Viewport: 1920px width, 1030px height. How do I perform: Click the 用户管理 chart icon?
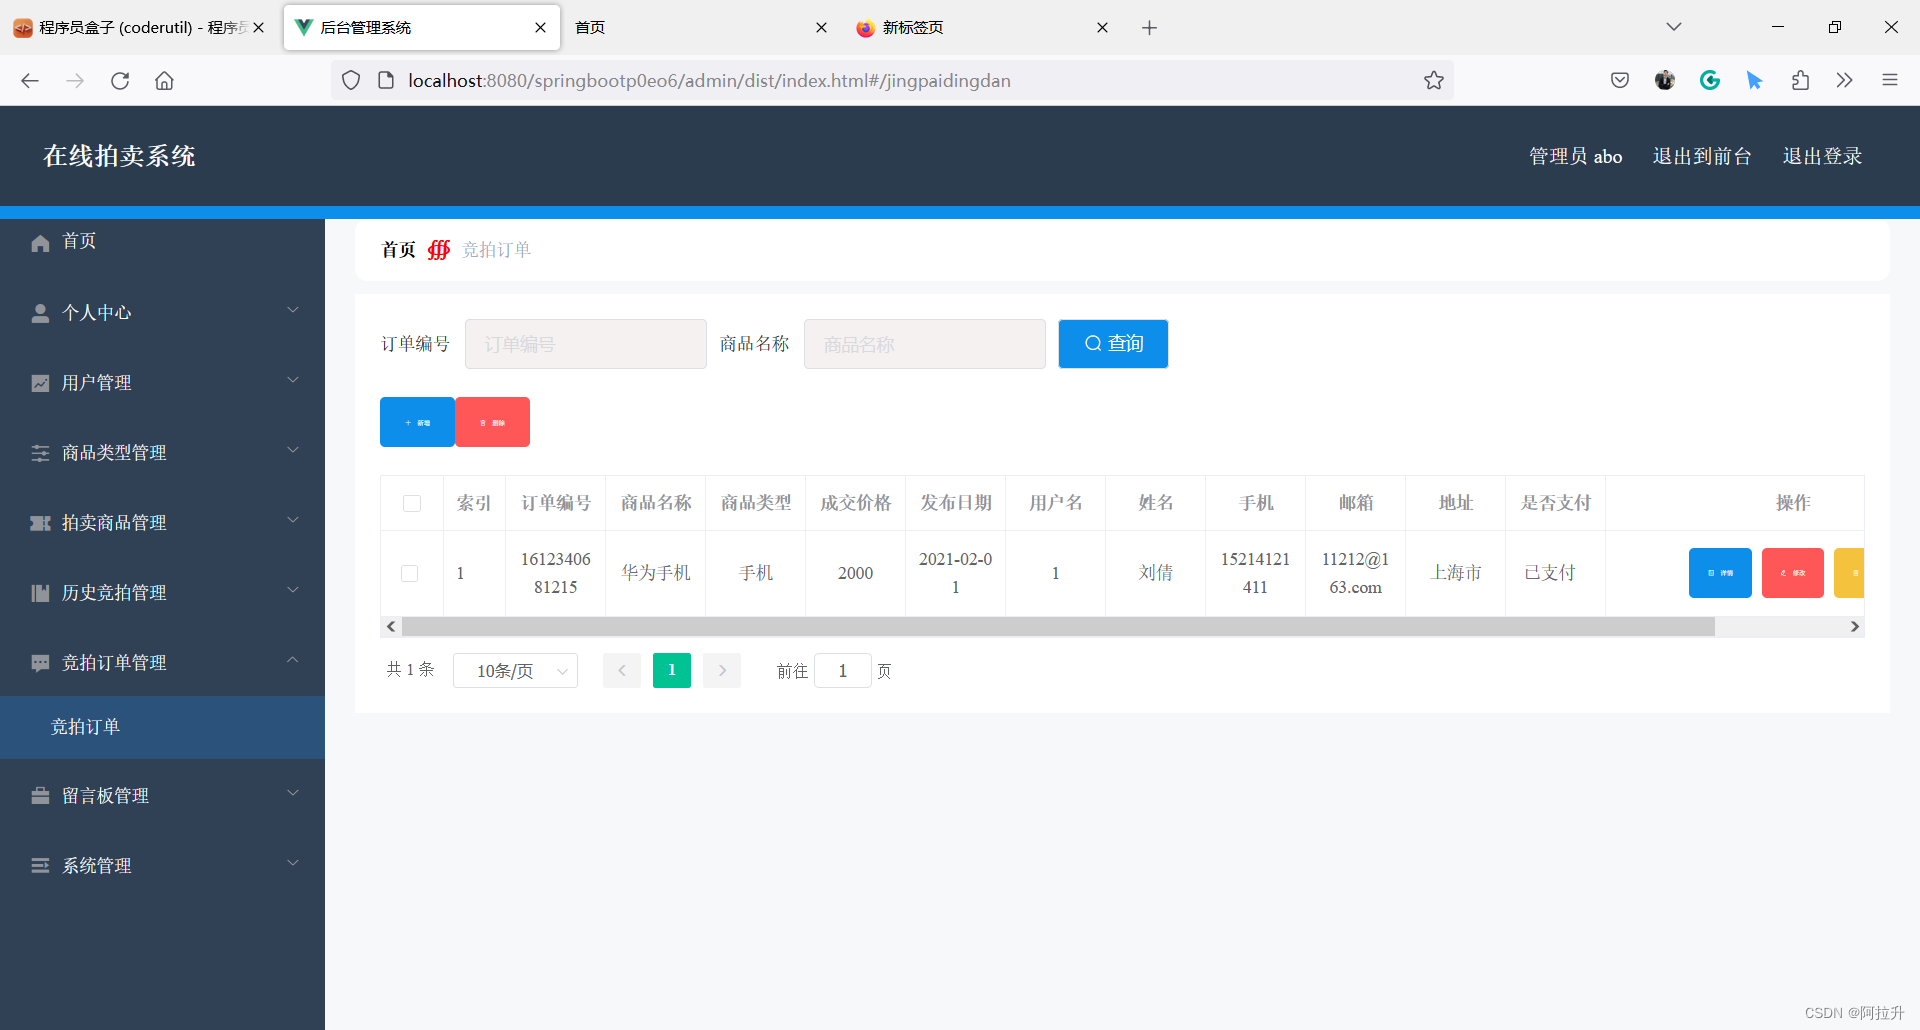(40, 383)
